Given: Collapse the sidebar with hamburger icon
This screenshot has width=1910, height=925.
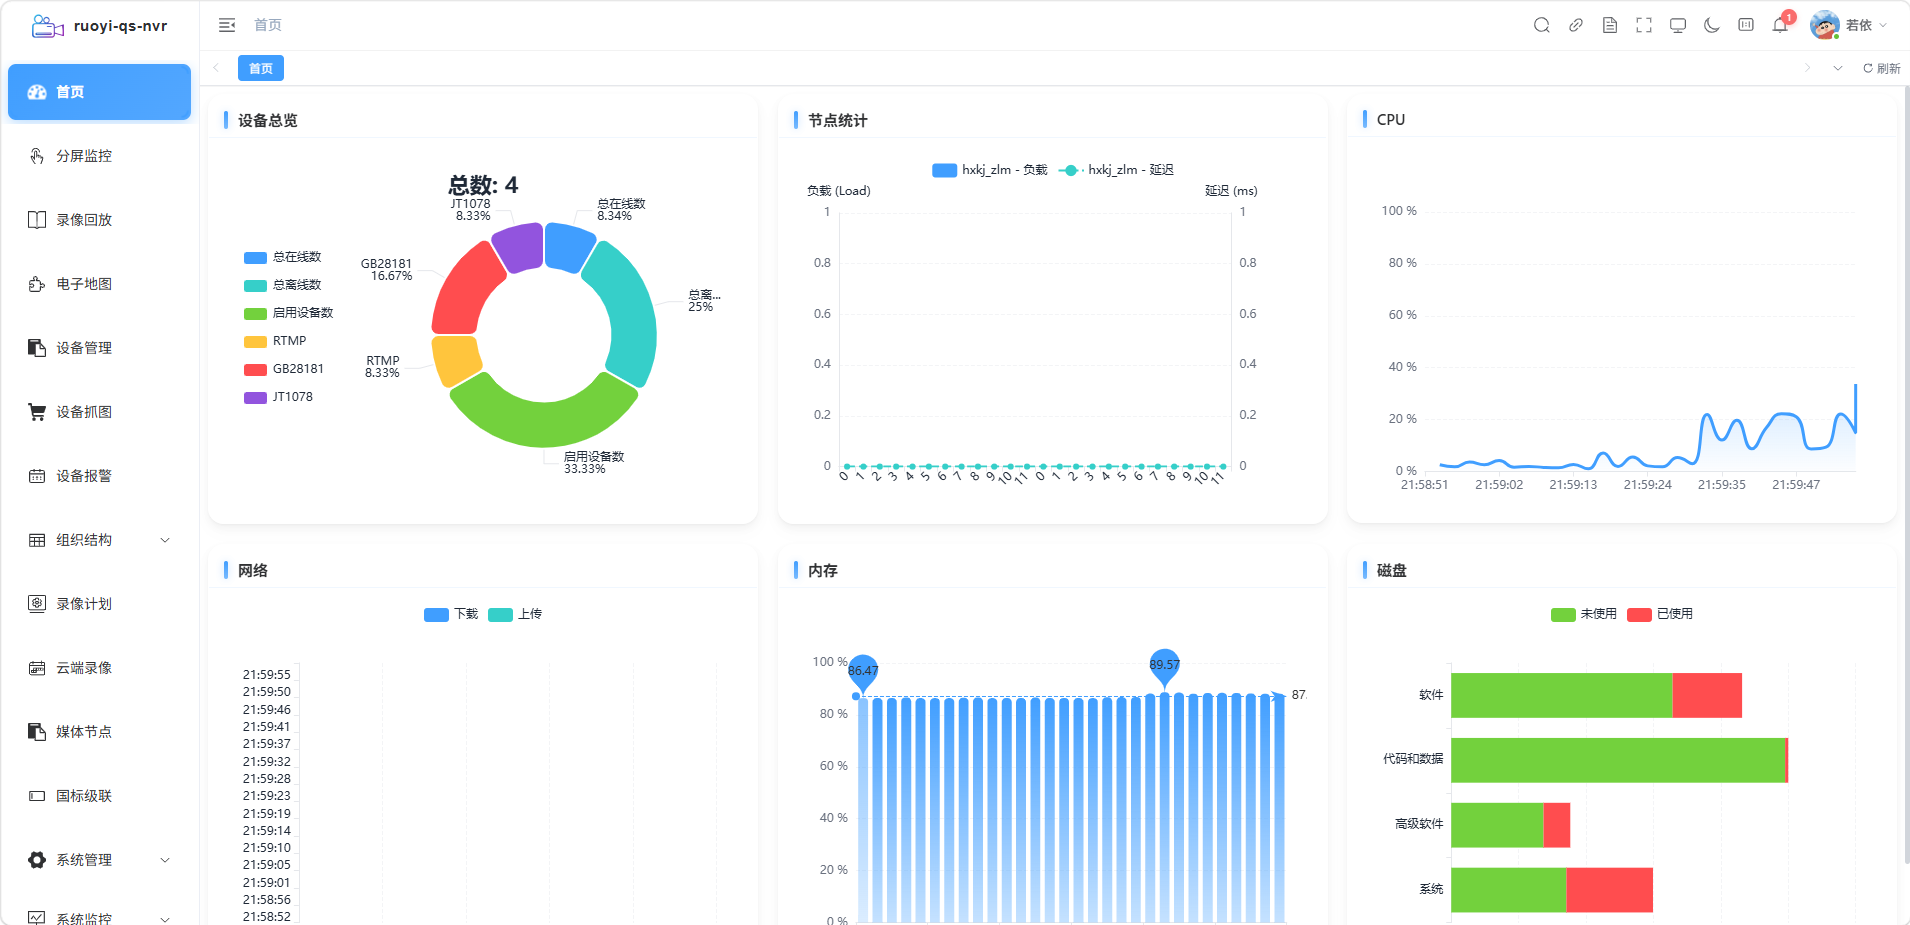Looking at the screenshot, I should (227, 25).
